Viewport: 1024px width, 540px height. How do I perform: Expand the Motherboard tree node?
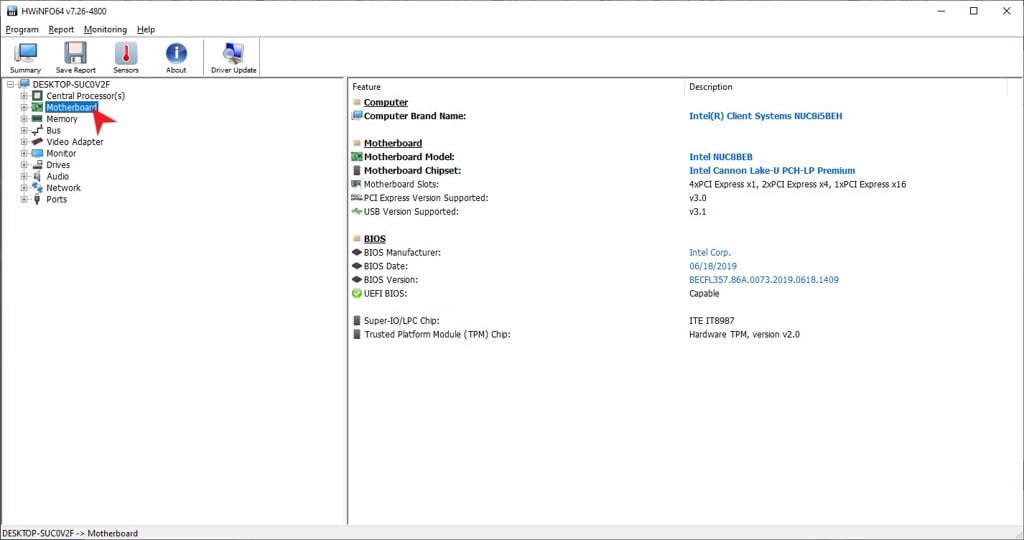[x=24, y=107]
